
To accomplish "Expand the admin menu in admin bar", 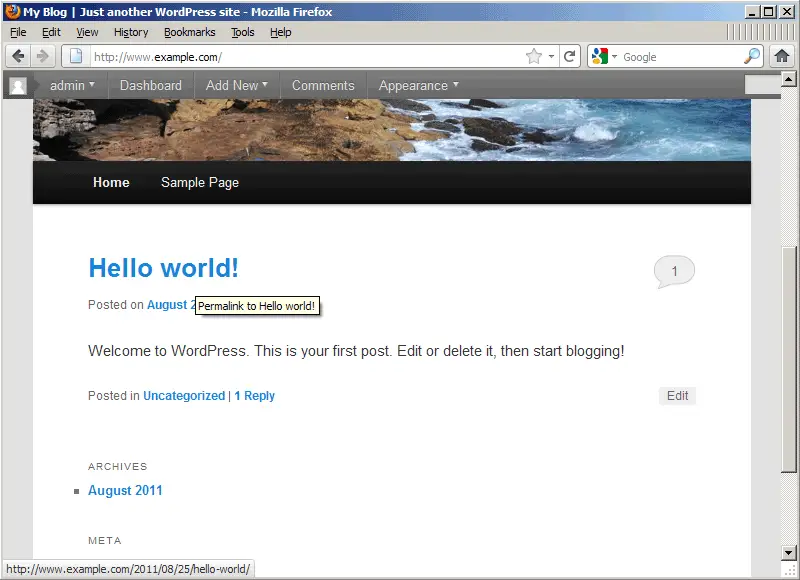I will (x=72, y=85).
